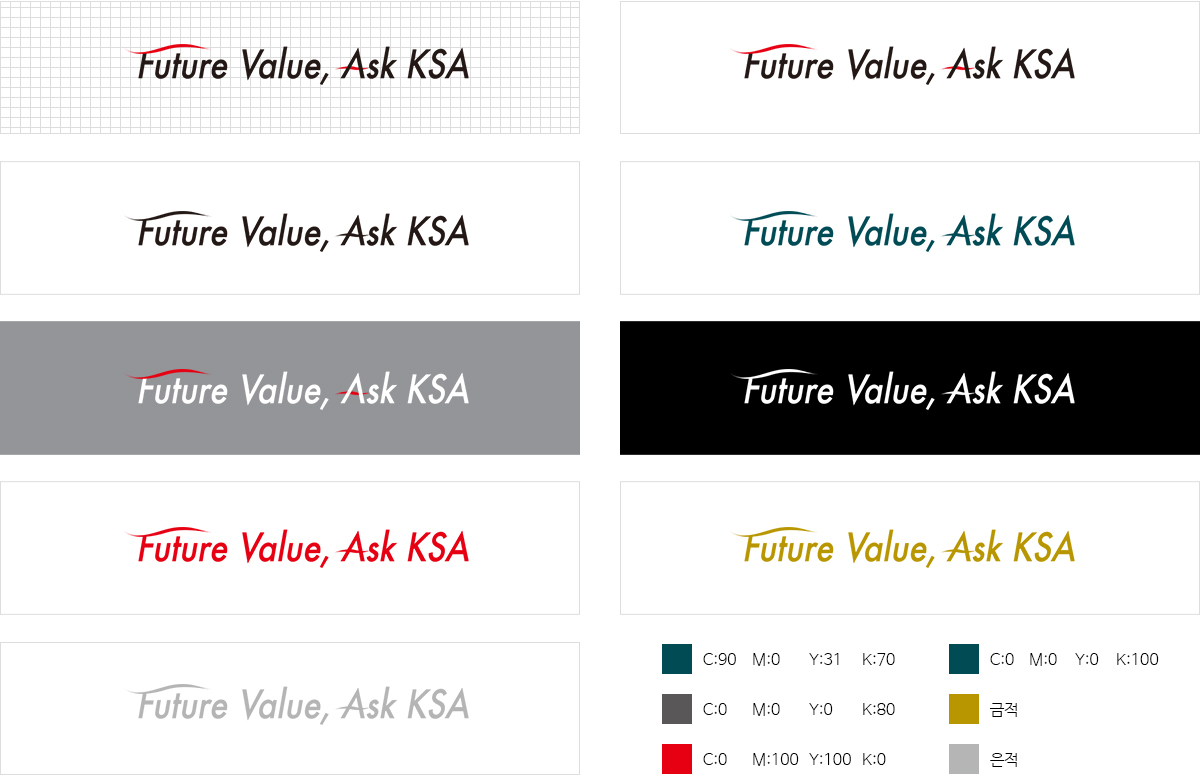Click the swatch labeled C:0 M:0 Y:0 K:100
Image resolution: width=1200 pixels, height=775 pixels.
[x=964, y=659]
